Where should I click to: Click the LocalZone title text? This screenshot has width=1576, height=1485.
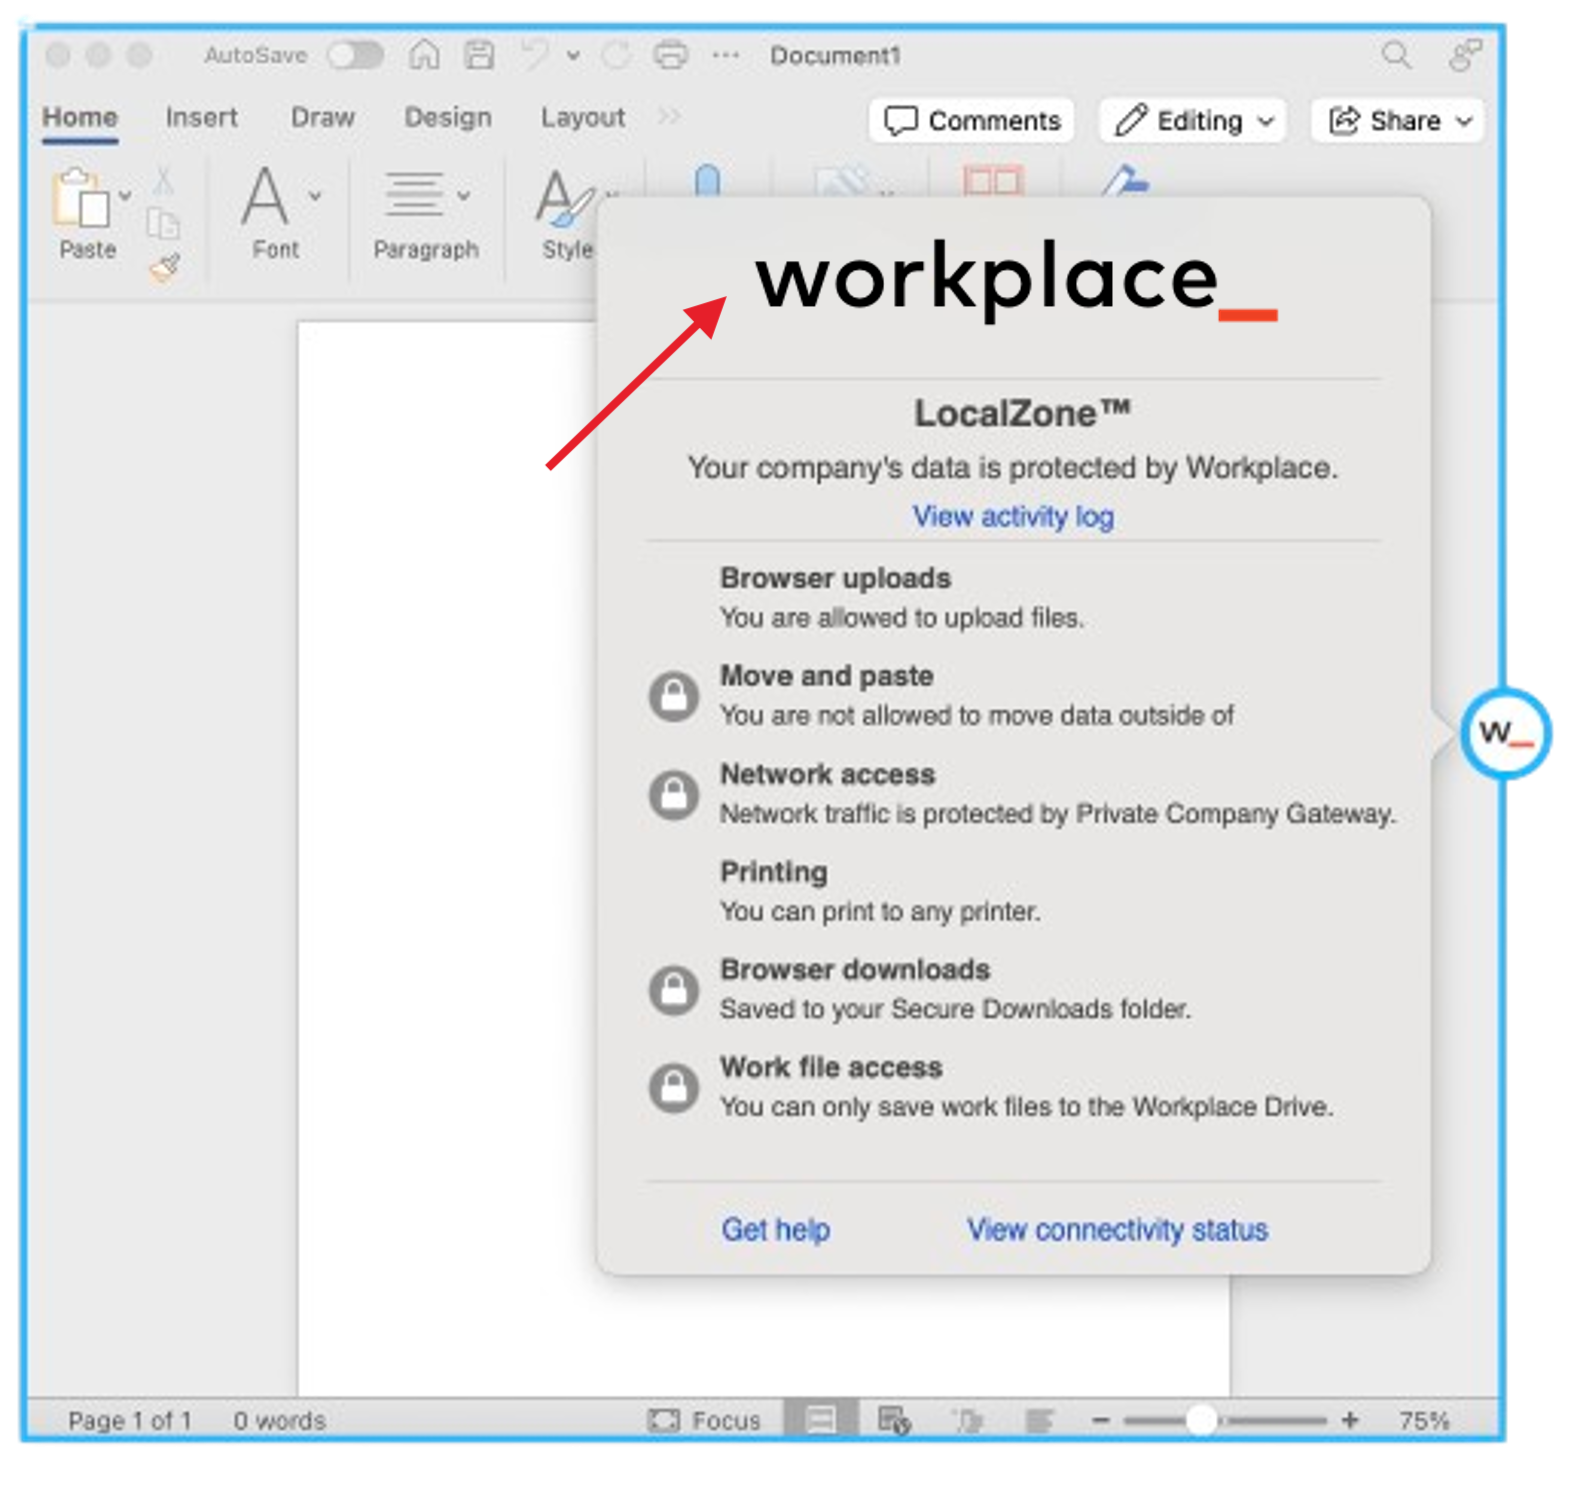pyautogui.click(x=1022, y=413)
